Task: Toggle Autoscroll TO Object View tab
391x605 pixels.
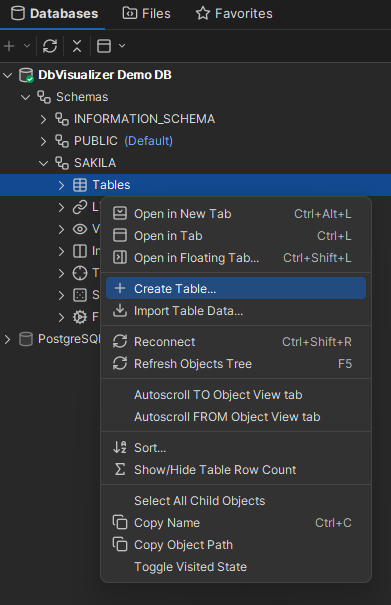Action: tap(236, 395)
